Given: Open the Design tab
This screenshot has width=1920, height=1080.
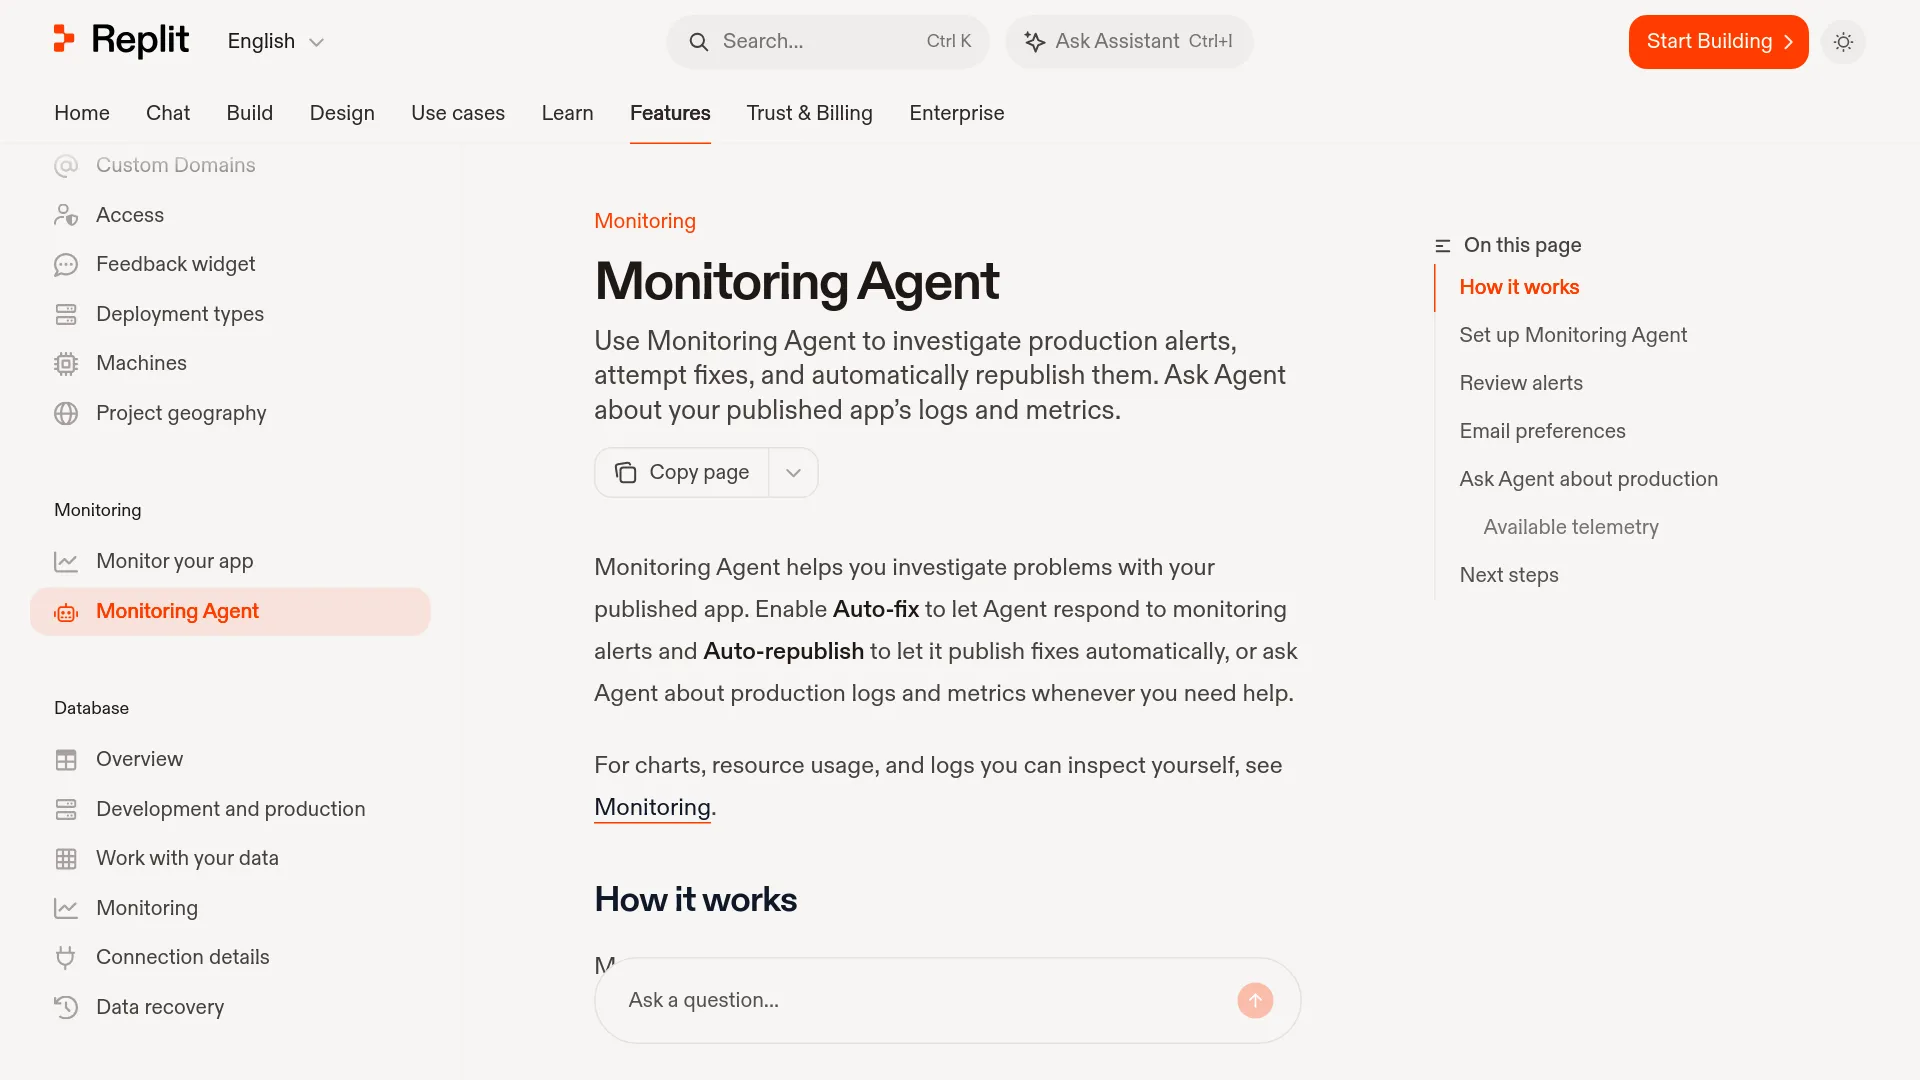Looking at the screenshot, I should (342, 113).
